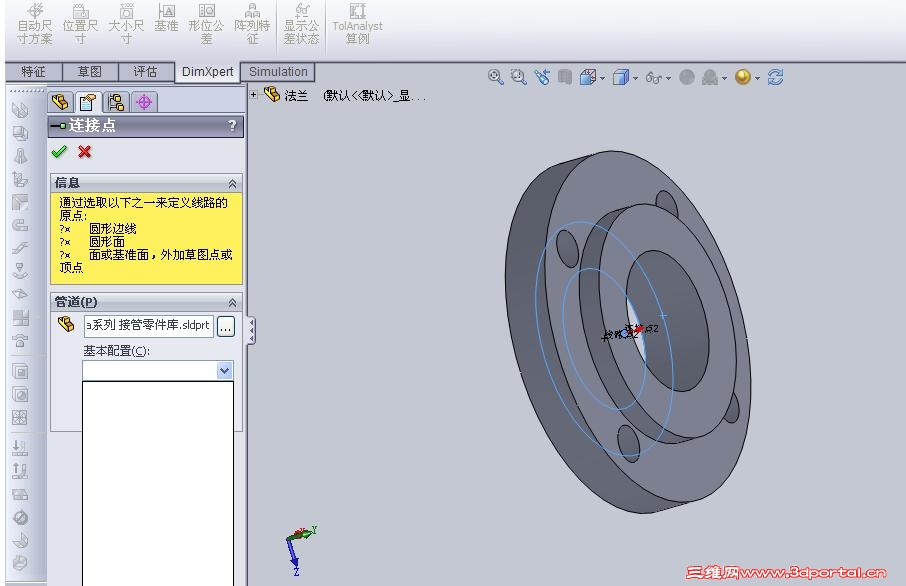Click the help question mark in 连接点 header
Viewport: 906px width, 586px height.
[232, 125]
